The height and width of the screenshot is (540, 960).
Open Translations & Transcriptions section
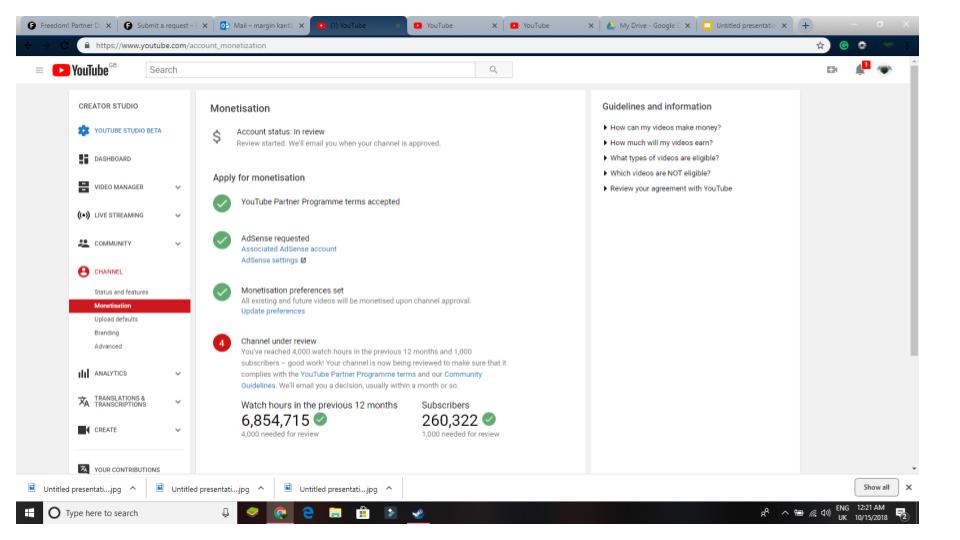pyautogui.click(x=120, y=401)
